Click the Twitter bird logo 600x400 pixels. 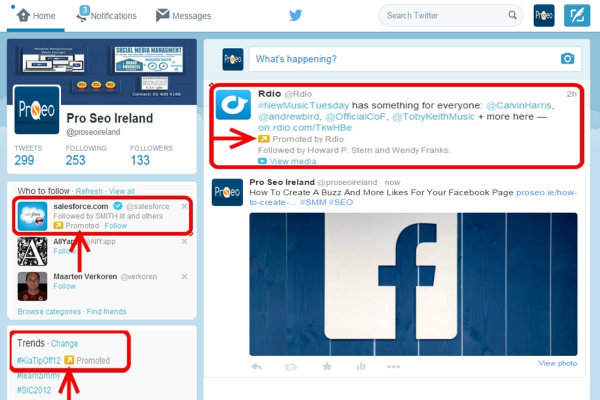pos(295,15)
